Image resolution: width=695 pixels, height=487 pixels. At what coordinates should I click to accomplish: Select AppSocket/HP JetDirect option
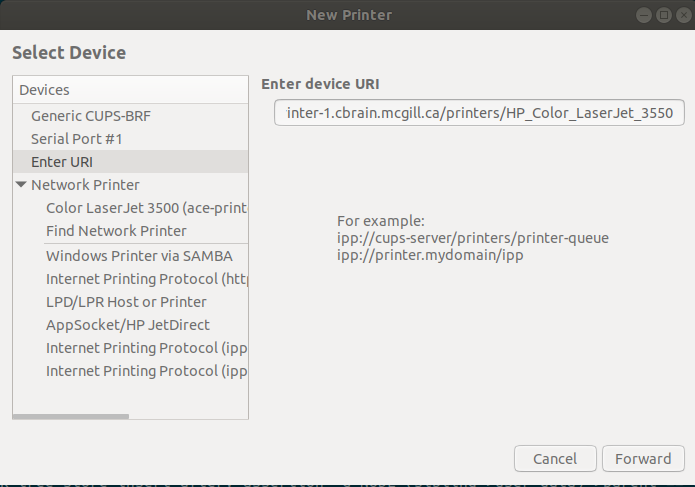(x=128, y=325)
